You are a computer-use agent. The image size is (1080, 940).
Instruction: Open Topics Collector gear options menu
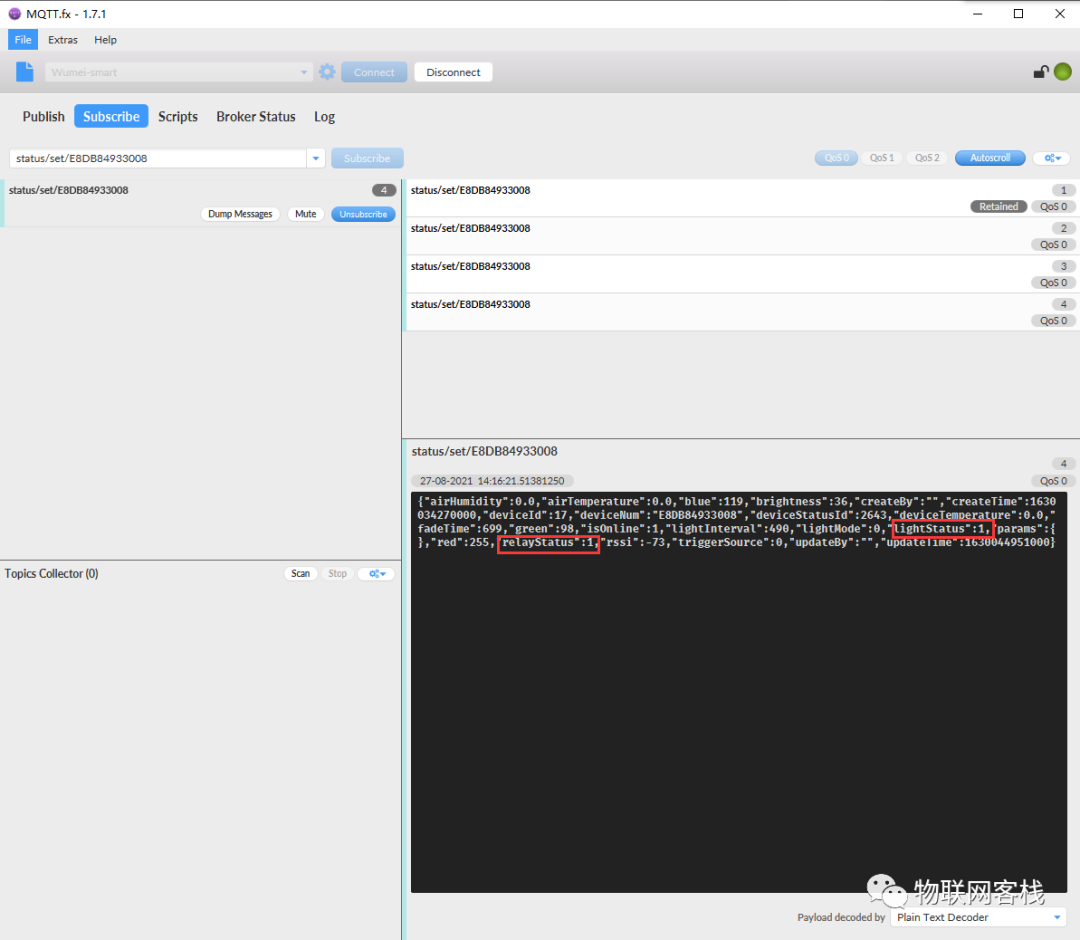377,574
